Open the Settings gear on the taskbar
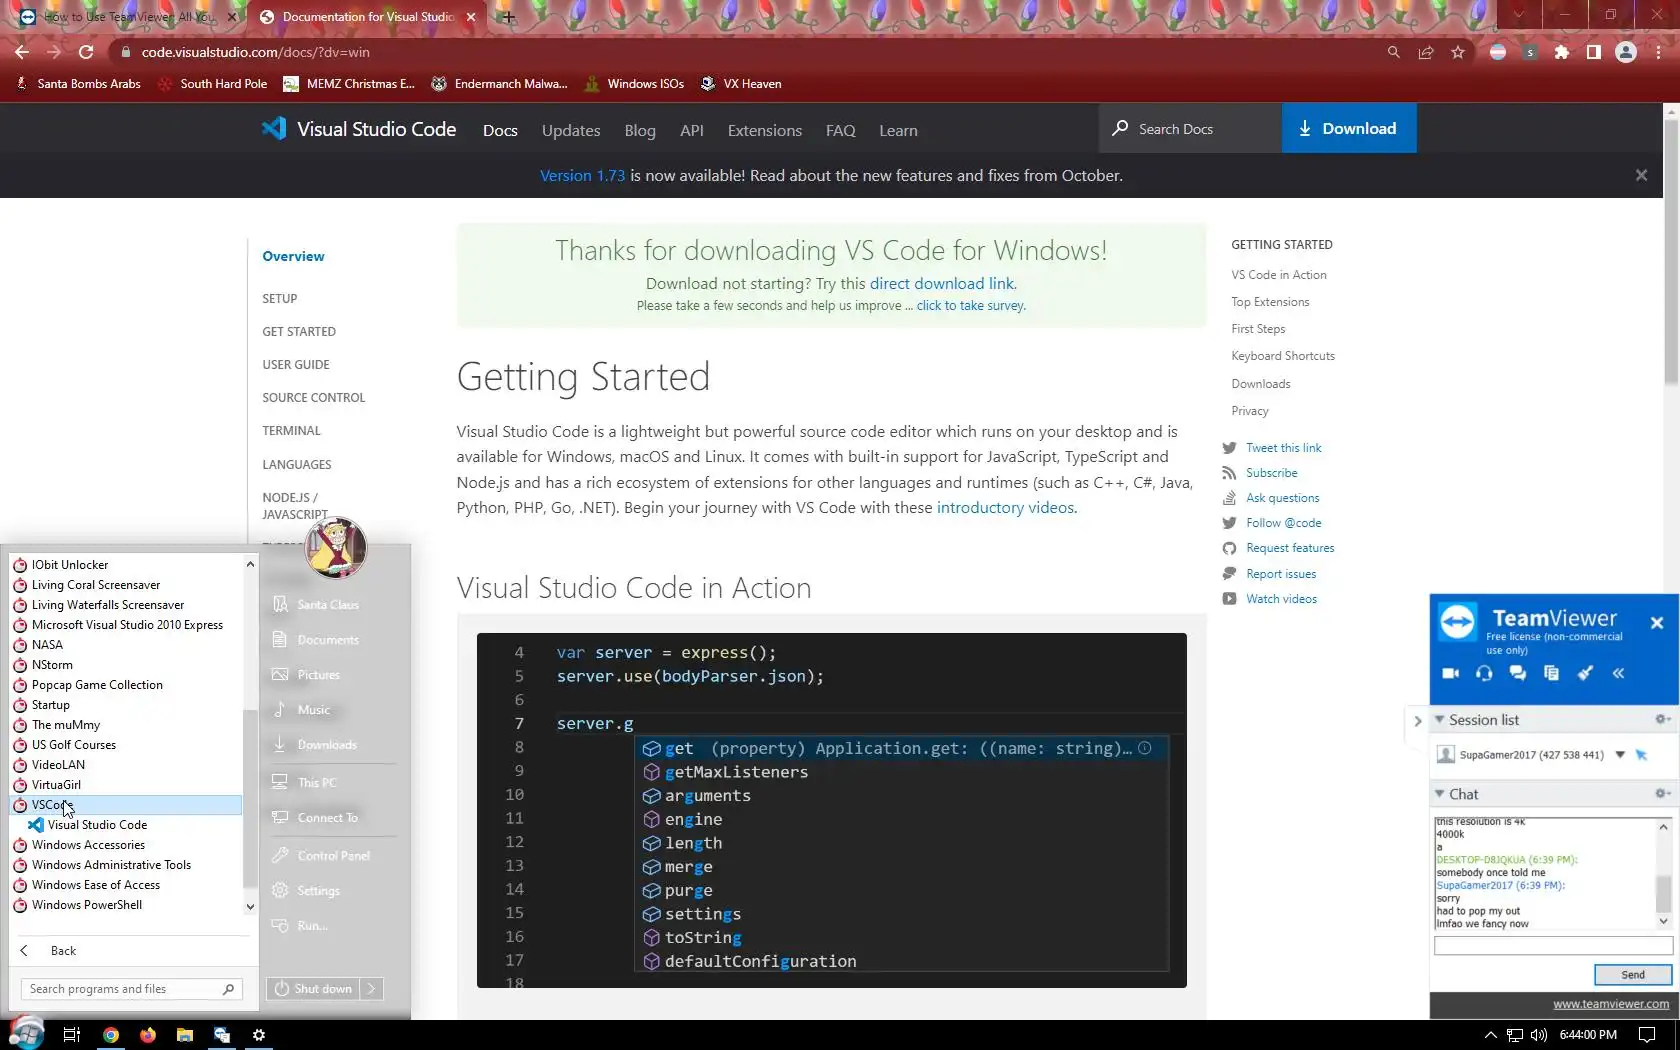Image resolution: width=1680 pixels, height=1050 pixels. [x=259, y=1035]
